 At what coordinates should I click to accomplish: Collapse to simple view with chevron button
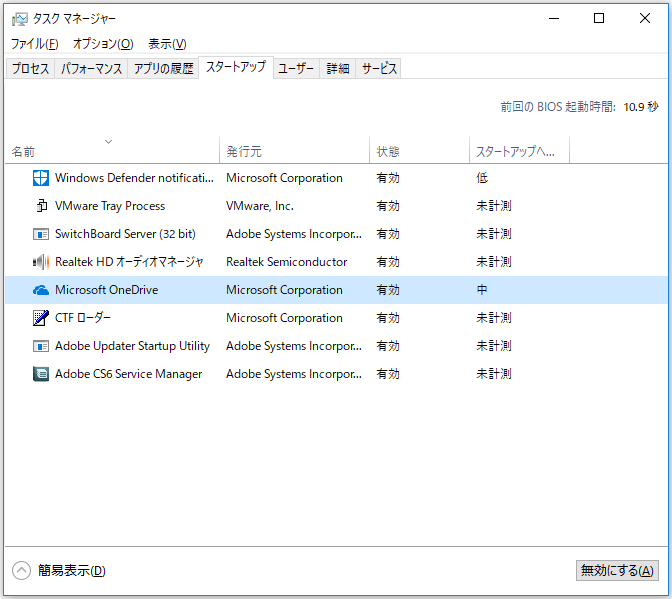tap(22, 571)
